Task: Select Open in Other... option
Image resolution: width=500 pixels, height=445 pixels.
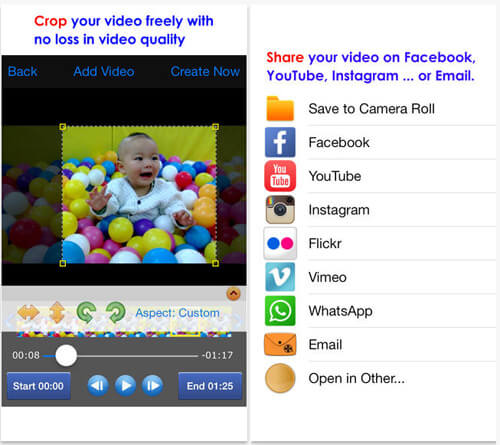Action: click(380, 378)
